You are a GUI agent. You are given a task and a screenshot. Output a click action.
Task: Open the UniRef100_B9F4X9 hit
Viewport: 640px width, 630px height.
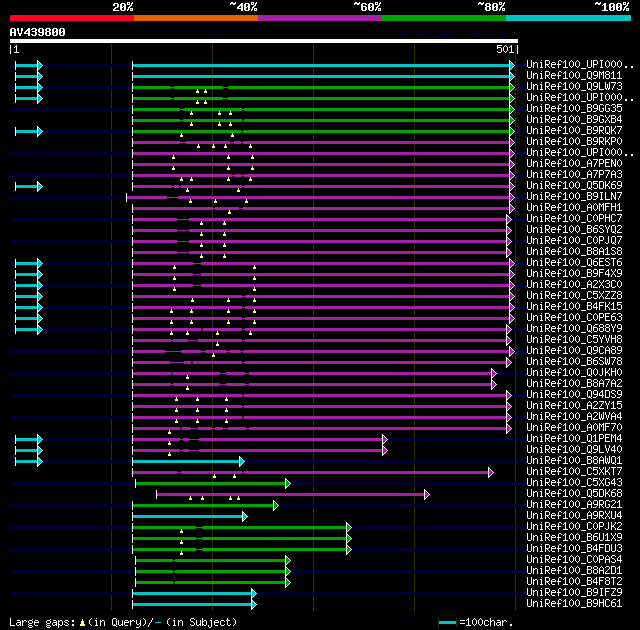tap(574, 274)
